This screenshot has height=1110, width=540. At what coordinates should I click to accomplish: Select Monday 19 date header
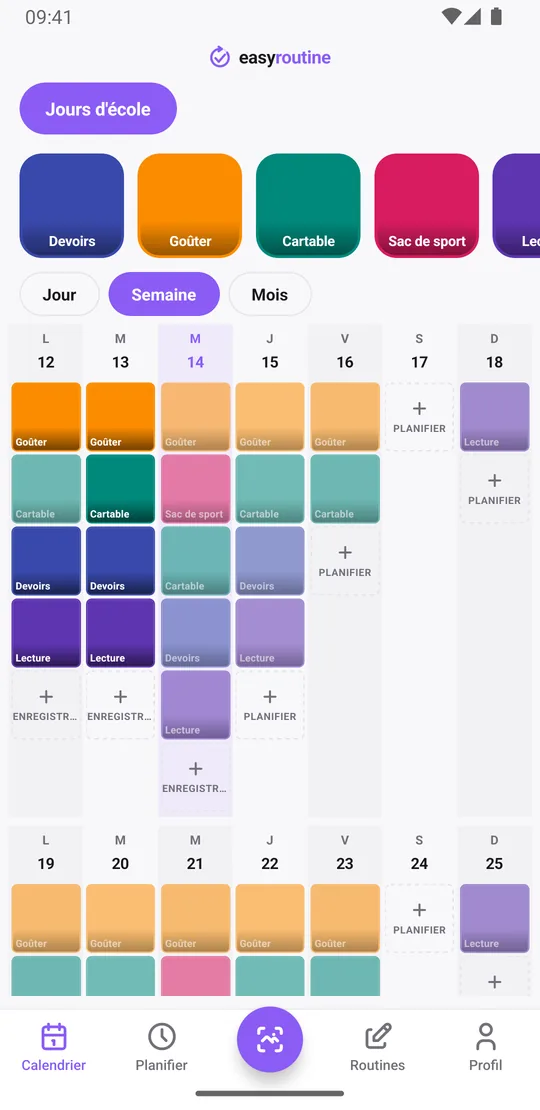46,853
